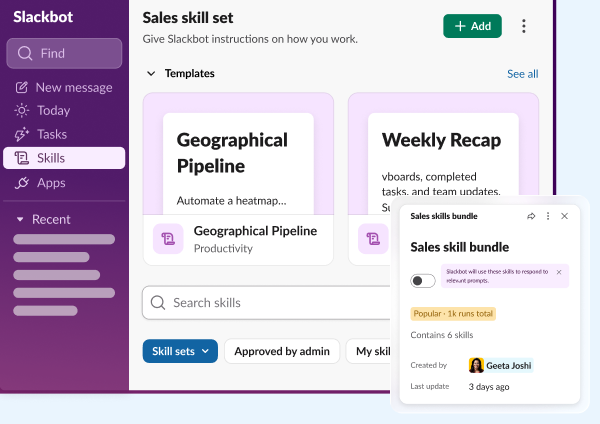Click the Geographical Pipeline skill icon
600x424 pixels.
168,239
